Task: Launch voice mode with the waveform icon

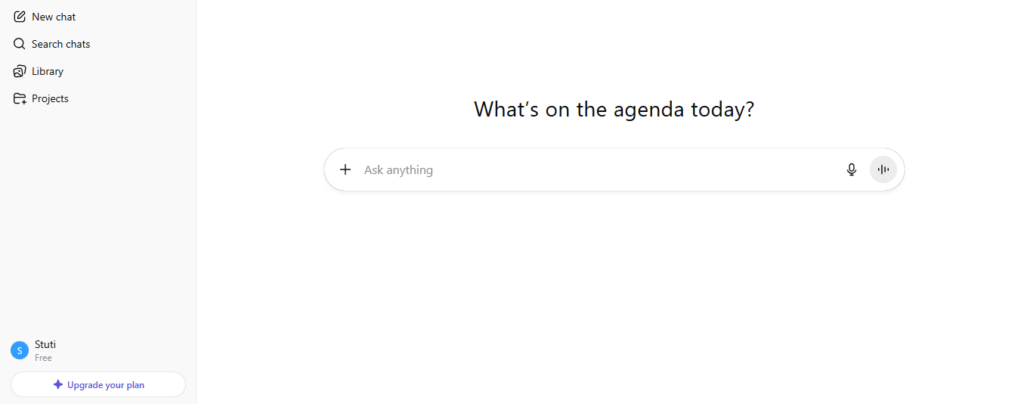Action: tap(883, 170)
